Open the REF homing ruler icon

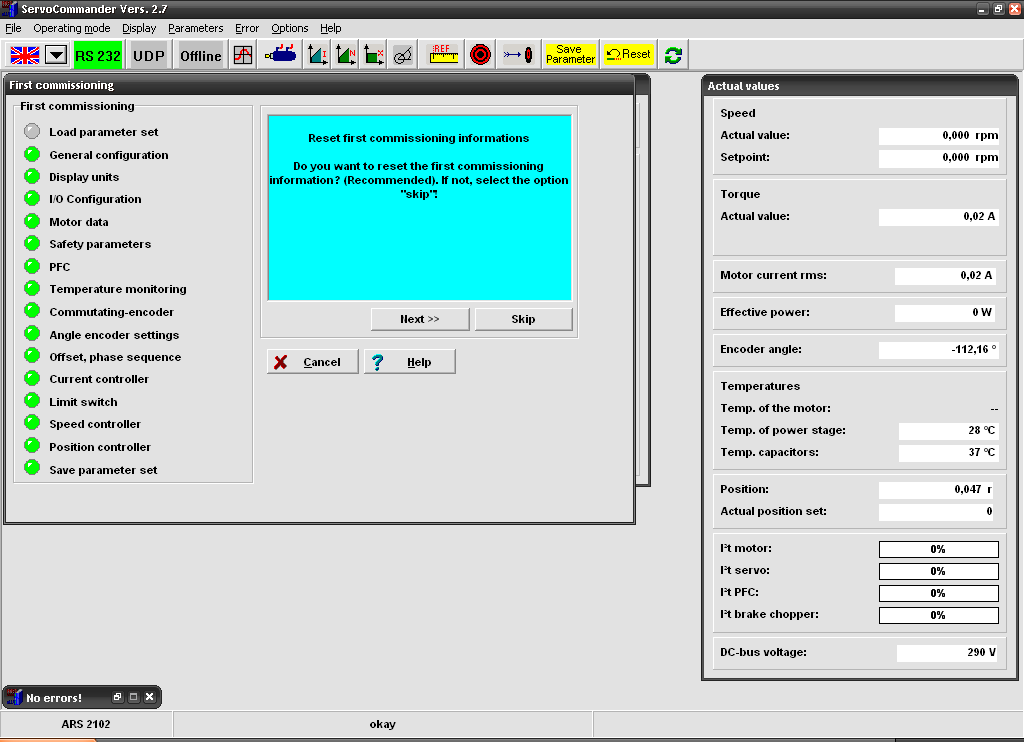(x=443, y=55)
